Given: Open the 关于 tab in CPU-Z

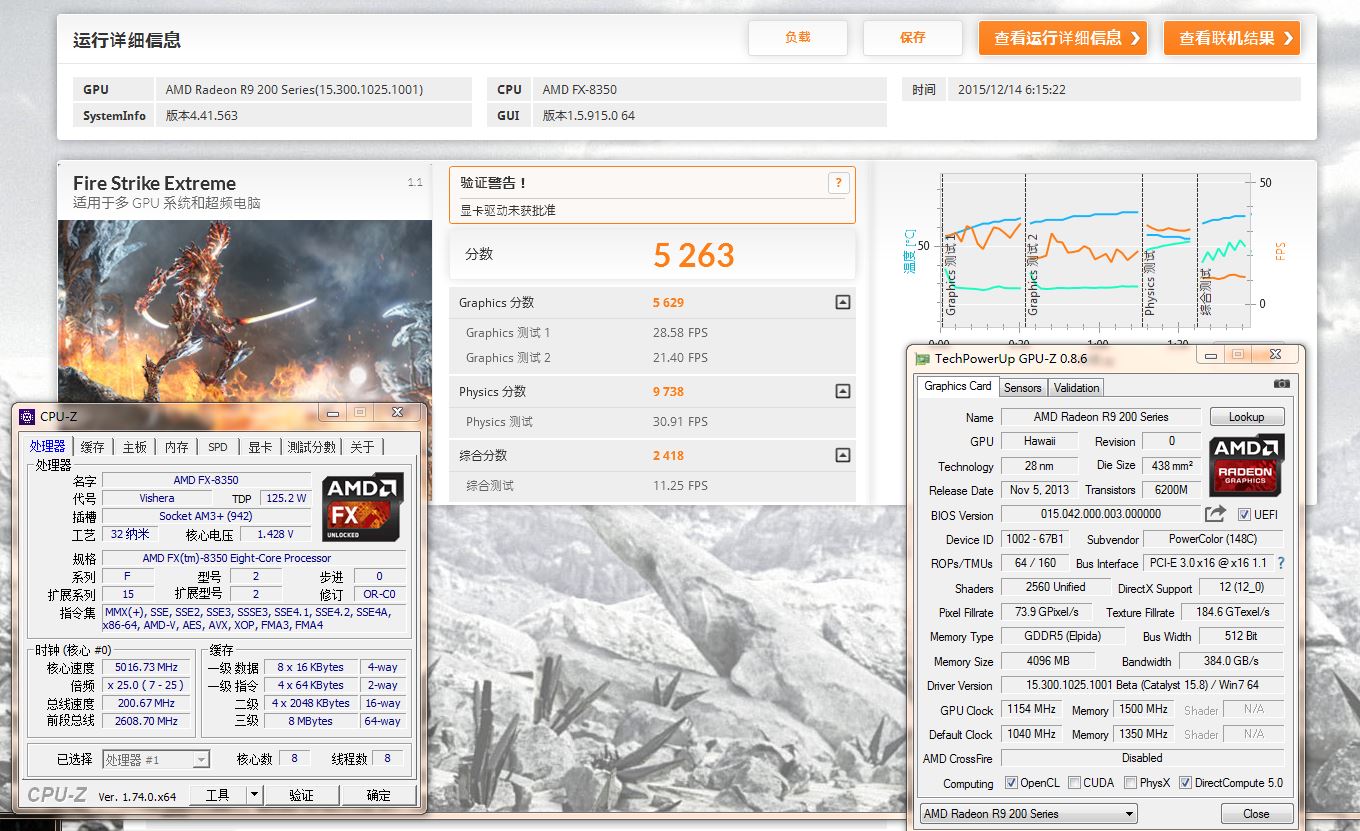Looking at the screenshot, I should 363,447.
